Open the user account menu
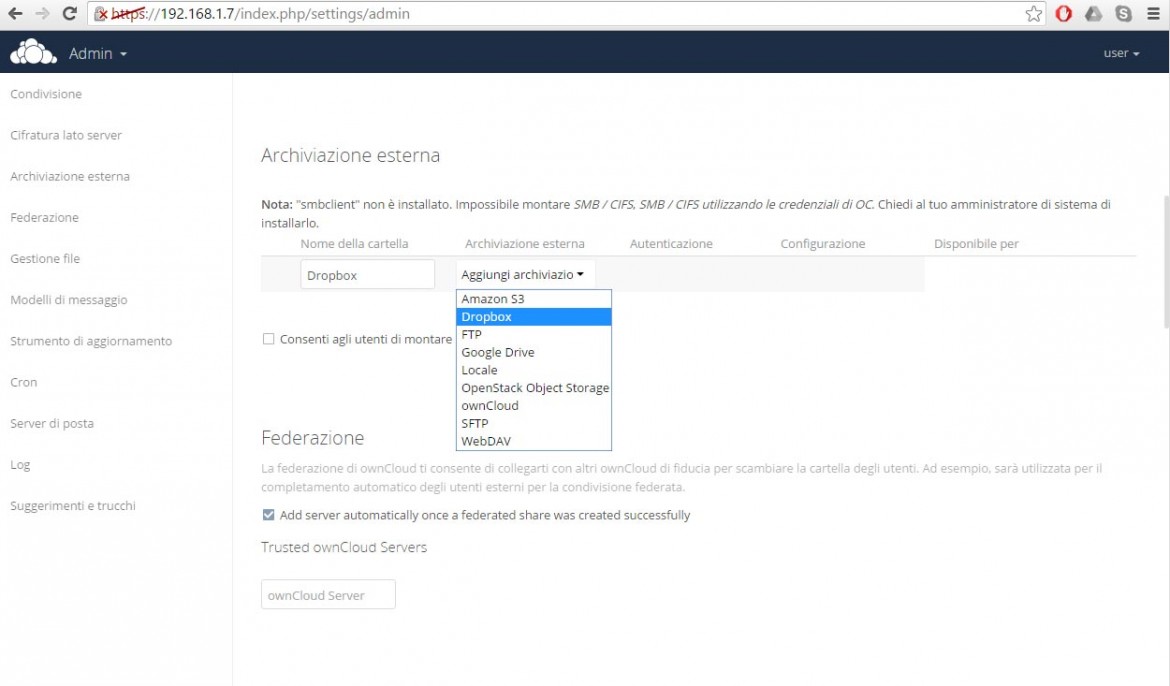Image resolution: width=1170 pixels, height=686 pixels. (1121, 53)
